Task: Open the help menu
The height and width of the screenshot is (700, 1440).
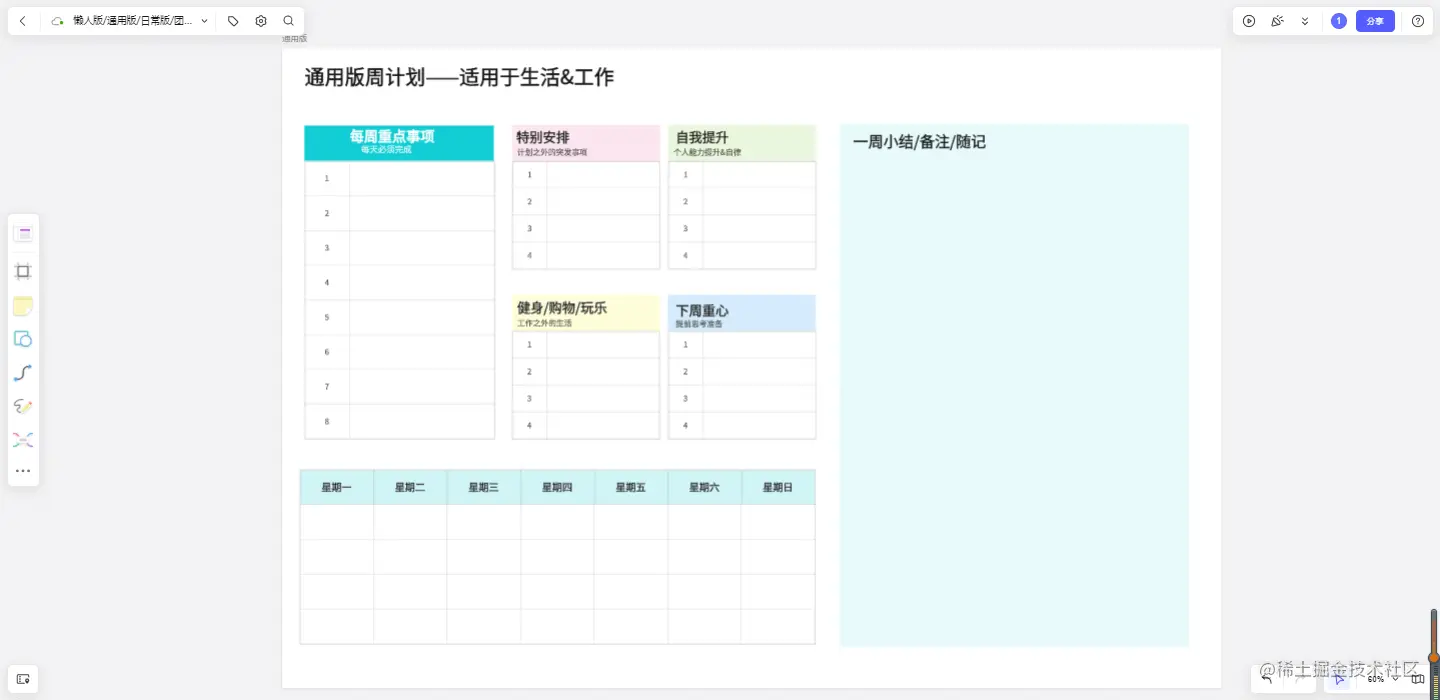Action: (1417, 20)
